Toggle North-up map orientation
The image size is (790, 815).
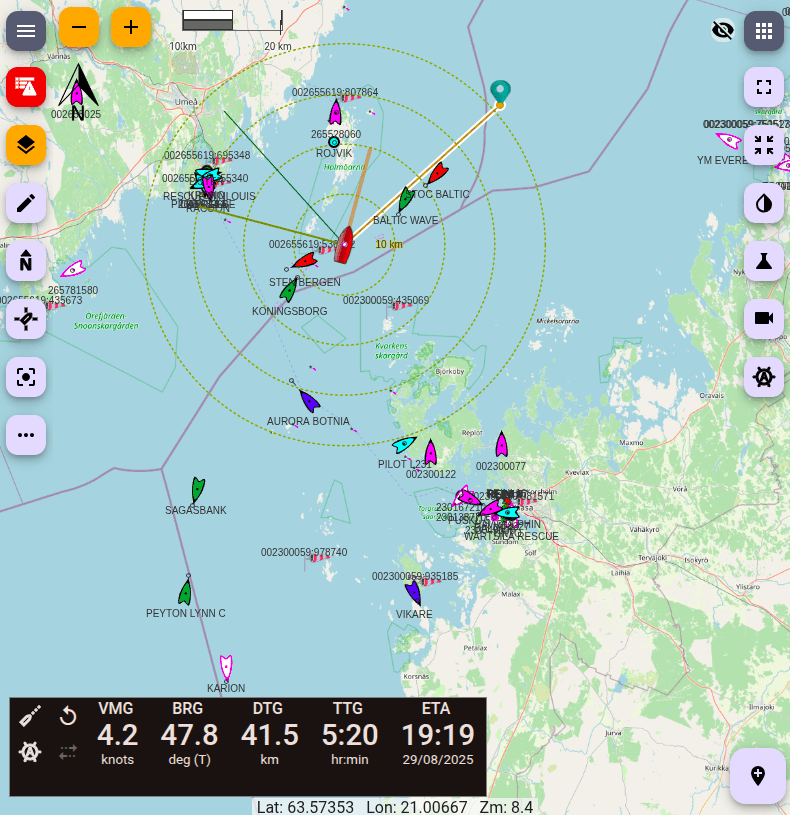point(26,262)
